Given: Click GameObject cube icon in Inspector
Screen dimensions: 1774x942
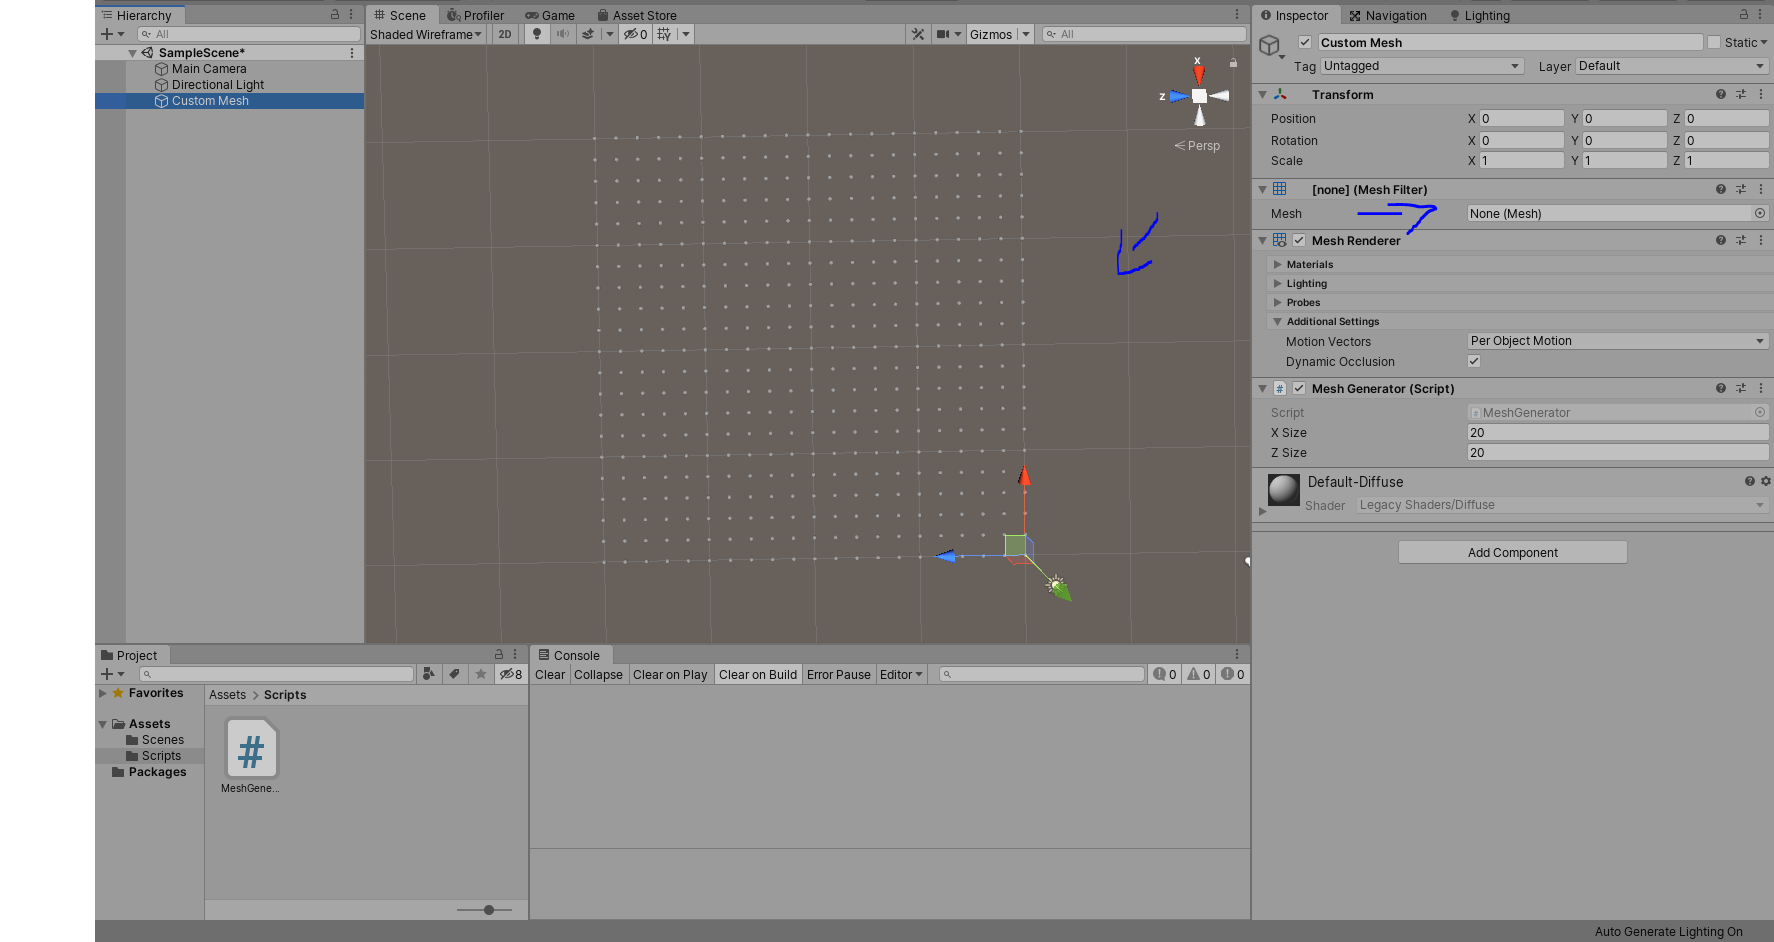Looking at the screenshot, I should click(x=1269, y=46).
